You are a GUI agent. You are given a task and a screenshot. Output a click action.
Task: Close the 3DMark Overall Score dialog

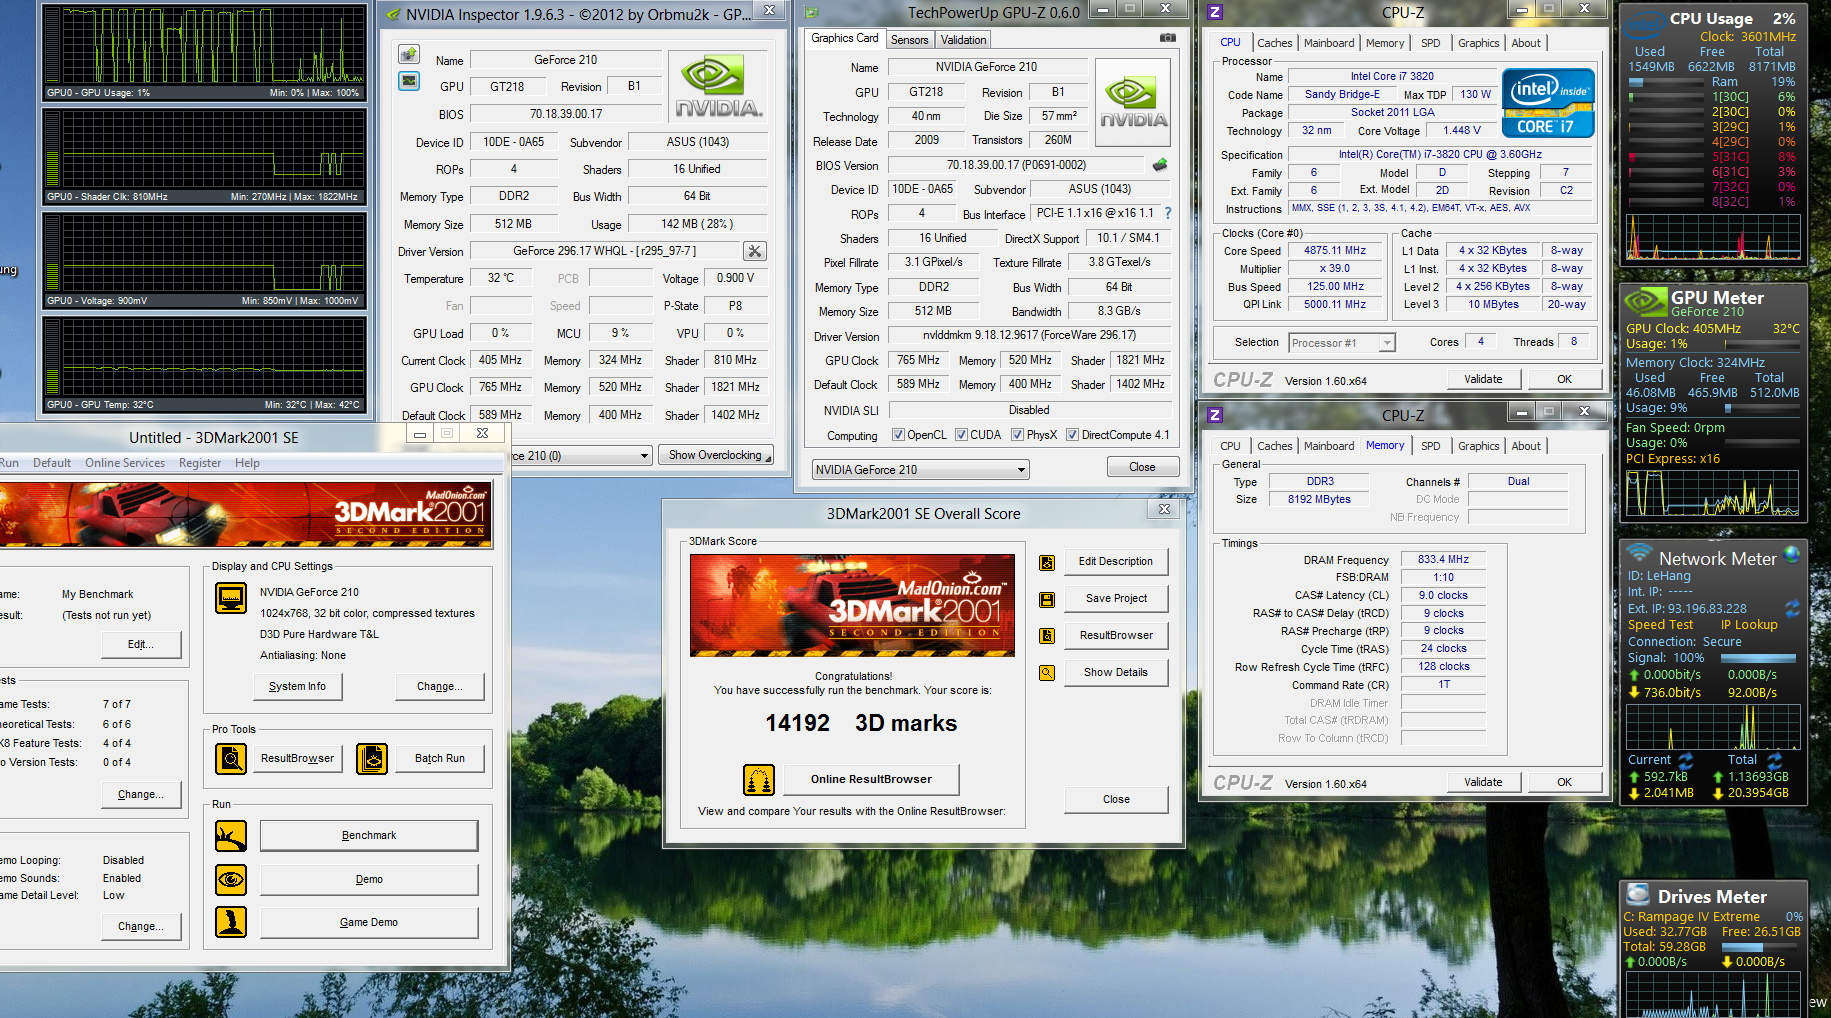point(1116,799)
